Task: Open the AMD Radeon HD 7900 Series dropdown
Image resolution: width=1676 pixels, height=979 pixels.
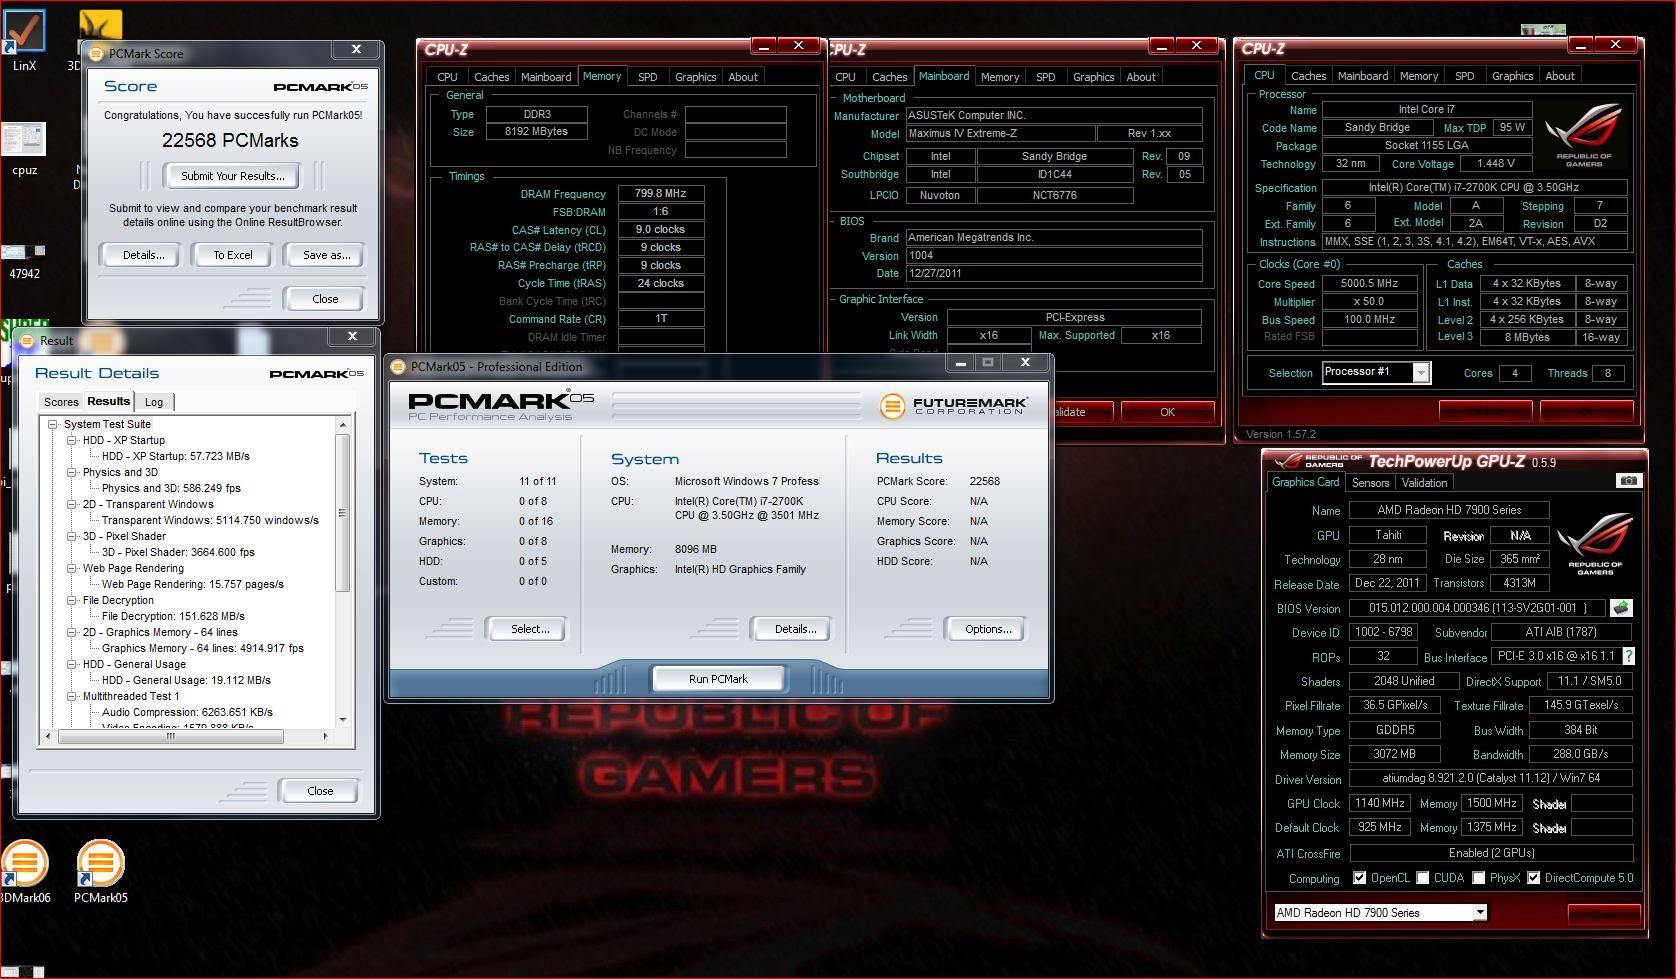Action: [x=1480, y=912]
